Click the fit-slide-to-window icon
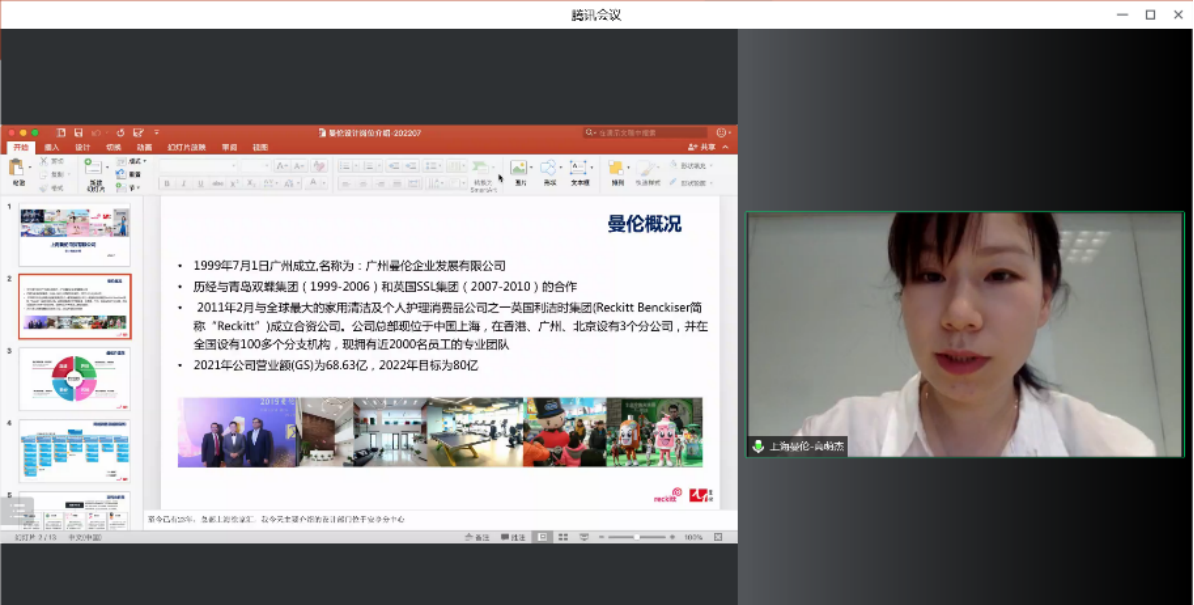Image resolution: width=1194 pixels, height=605 pixels. tap(718, 537)
